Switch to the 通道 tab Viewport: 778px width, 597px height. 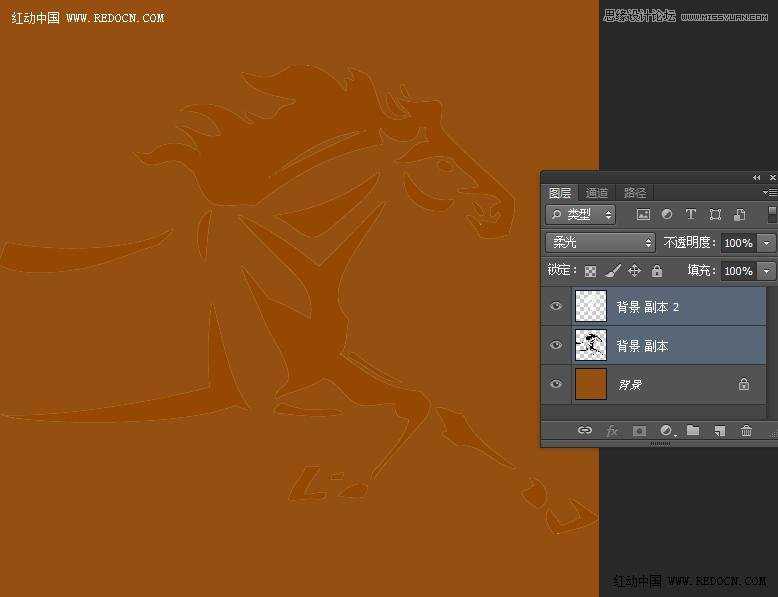(x=597, y=193)
